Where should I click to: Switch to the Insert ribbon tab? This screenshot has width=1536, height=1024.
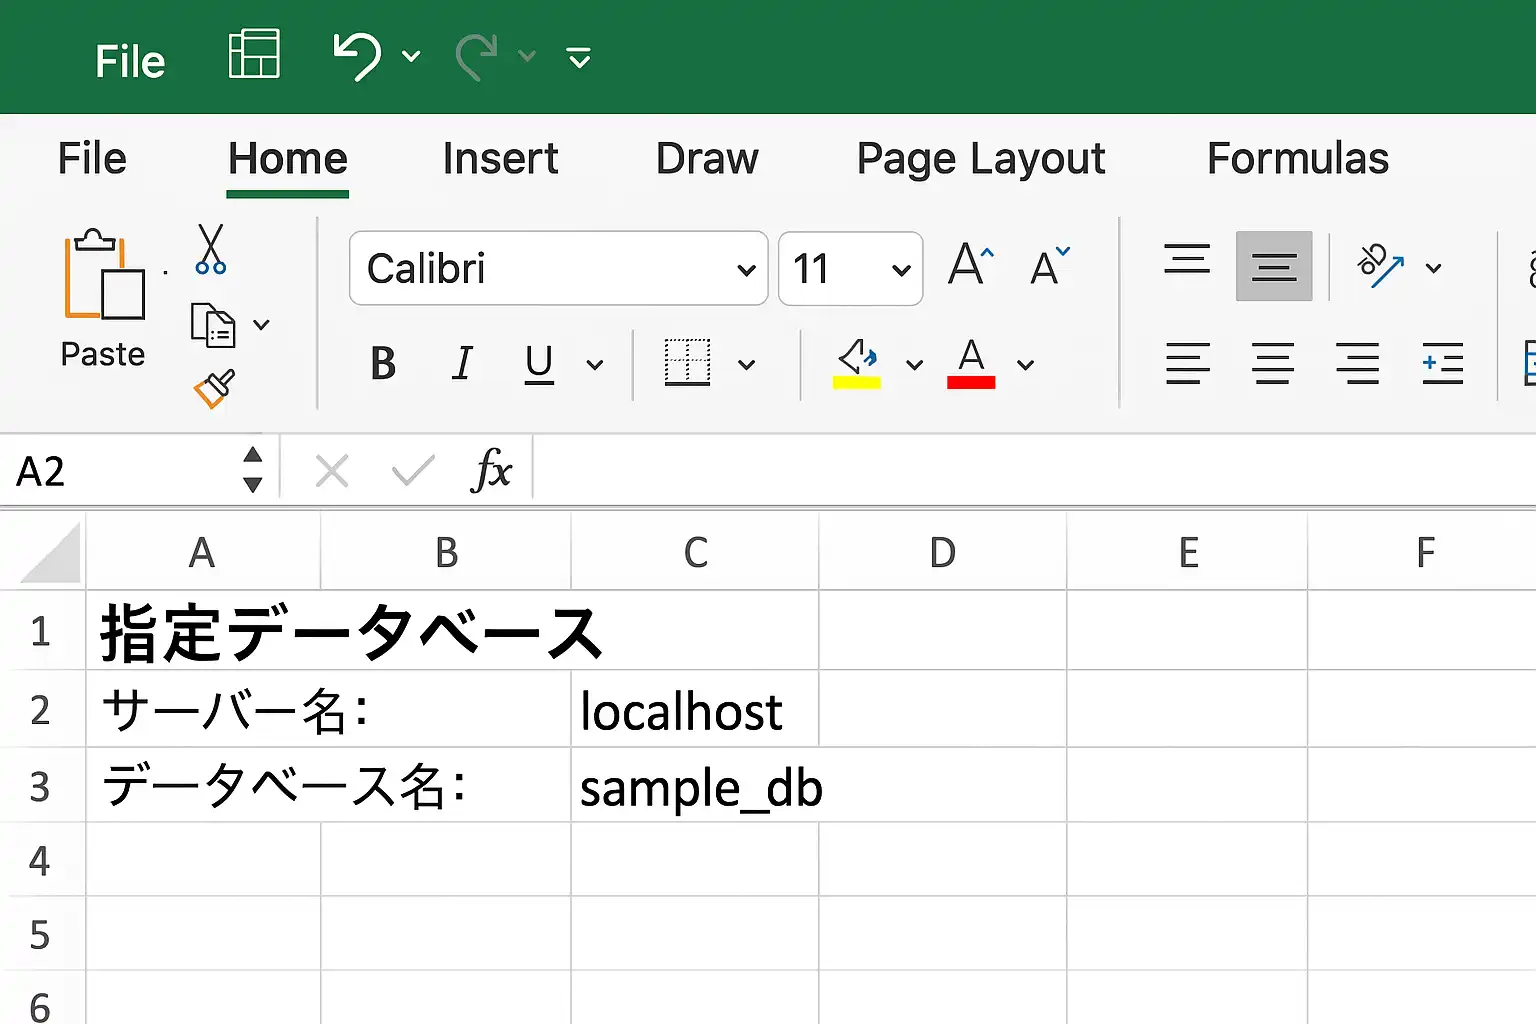500,159
